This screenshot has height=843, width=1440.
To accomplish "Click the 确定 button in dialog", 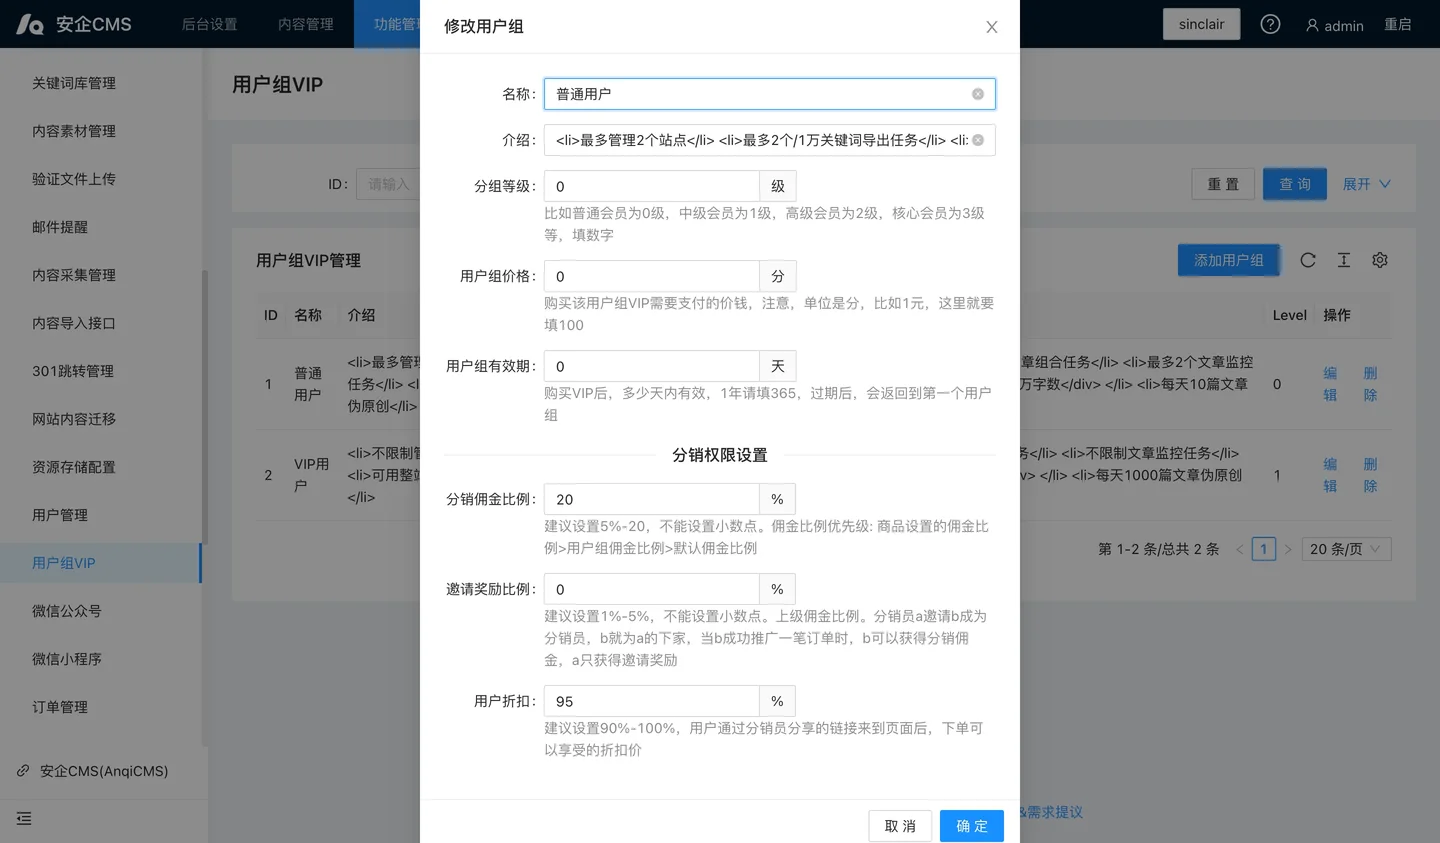I will click(x=971, y=826).
